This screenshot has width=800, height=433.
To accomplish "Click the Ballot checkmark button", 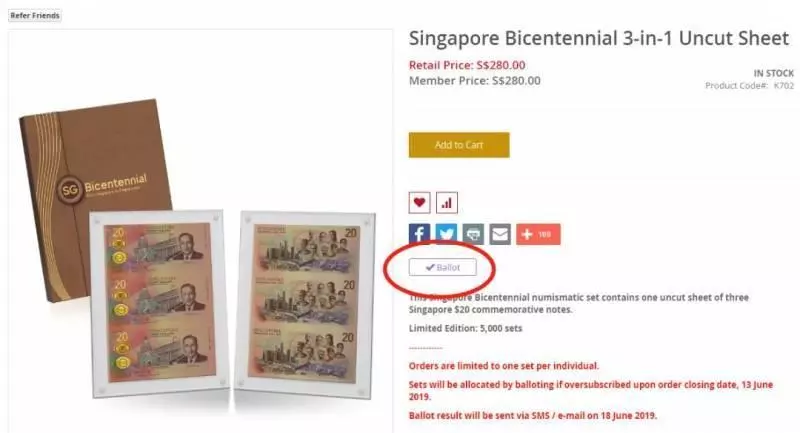I will pos(442,267).
